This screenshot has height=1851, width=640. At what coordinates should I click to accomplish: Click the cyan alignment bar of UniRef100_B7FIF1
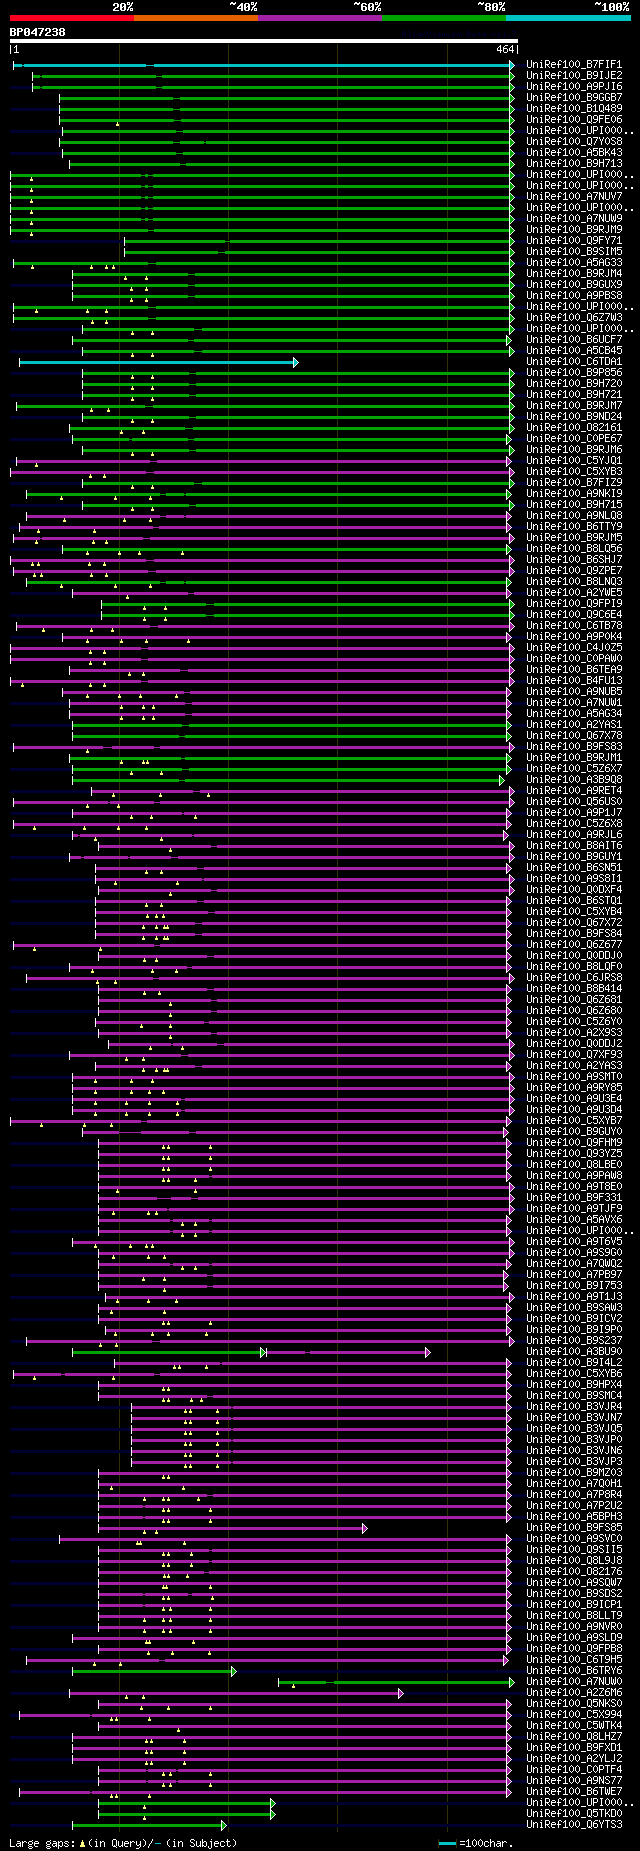coord(264,65)
